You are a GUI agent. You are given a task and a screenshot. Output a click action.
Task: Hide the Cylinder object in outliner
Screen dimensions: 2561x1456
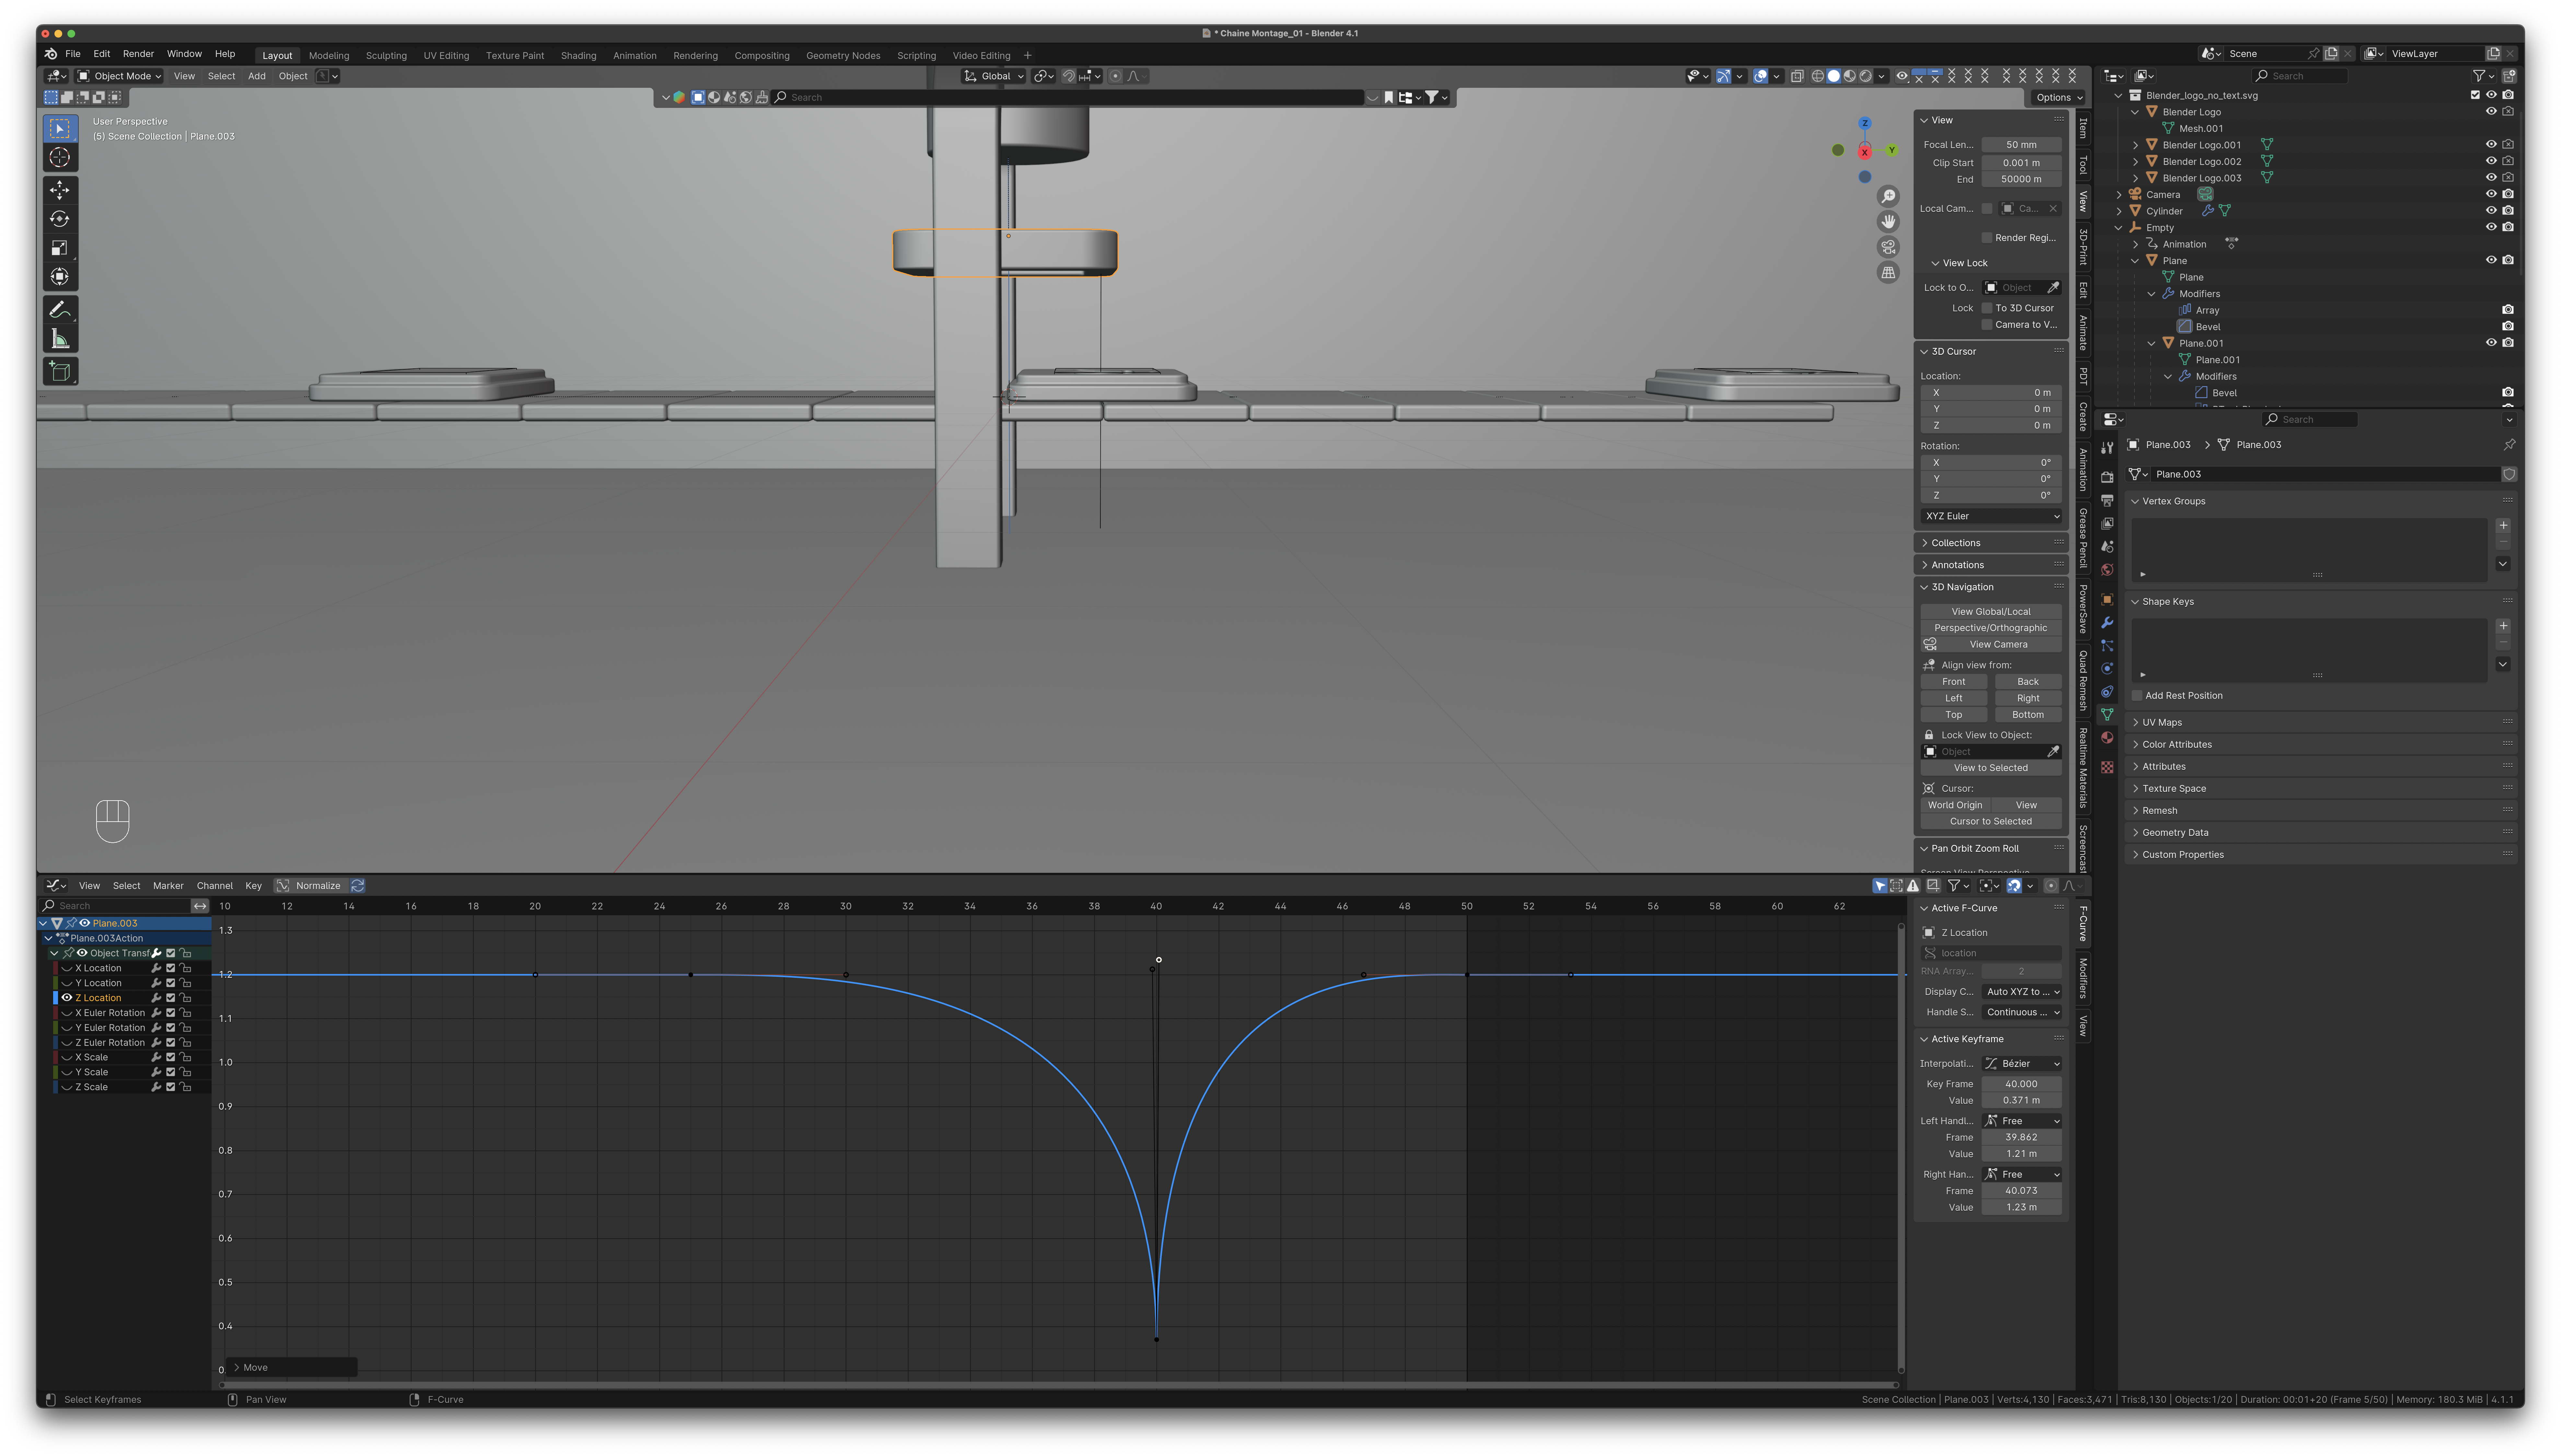coord(2491,211)
